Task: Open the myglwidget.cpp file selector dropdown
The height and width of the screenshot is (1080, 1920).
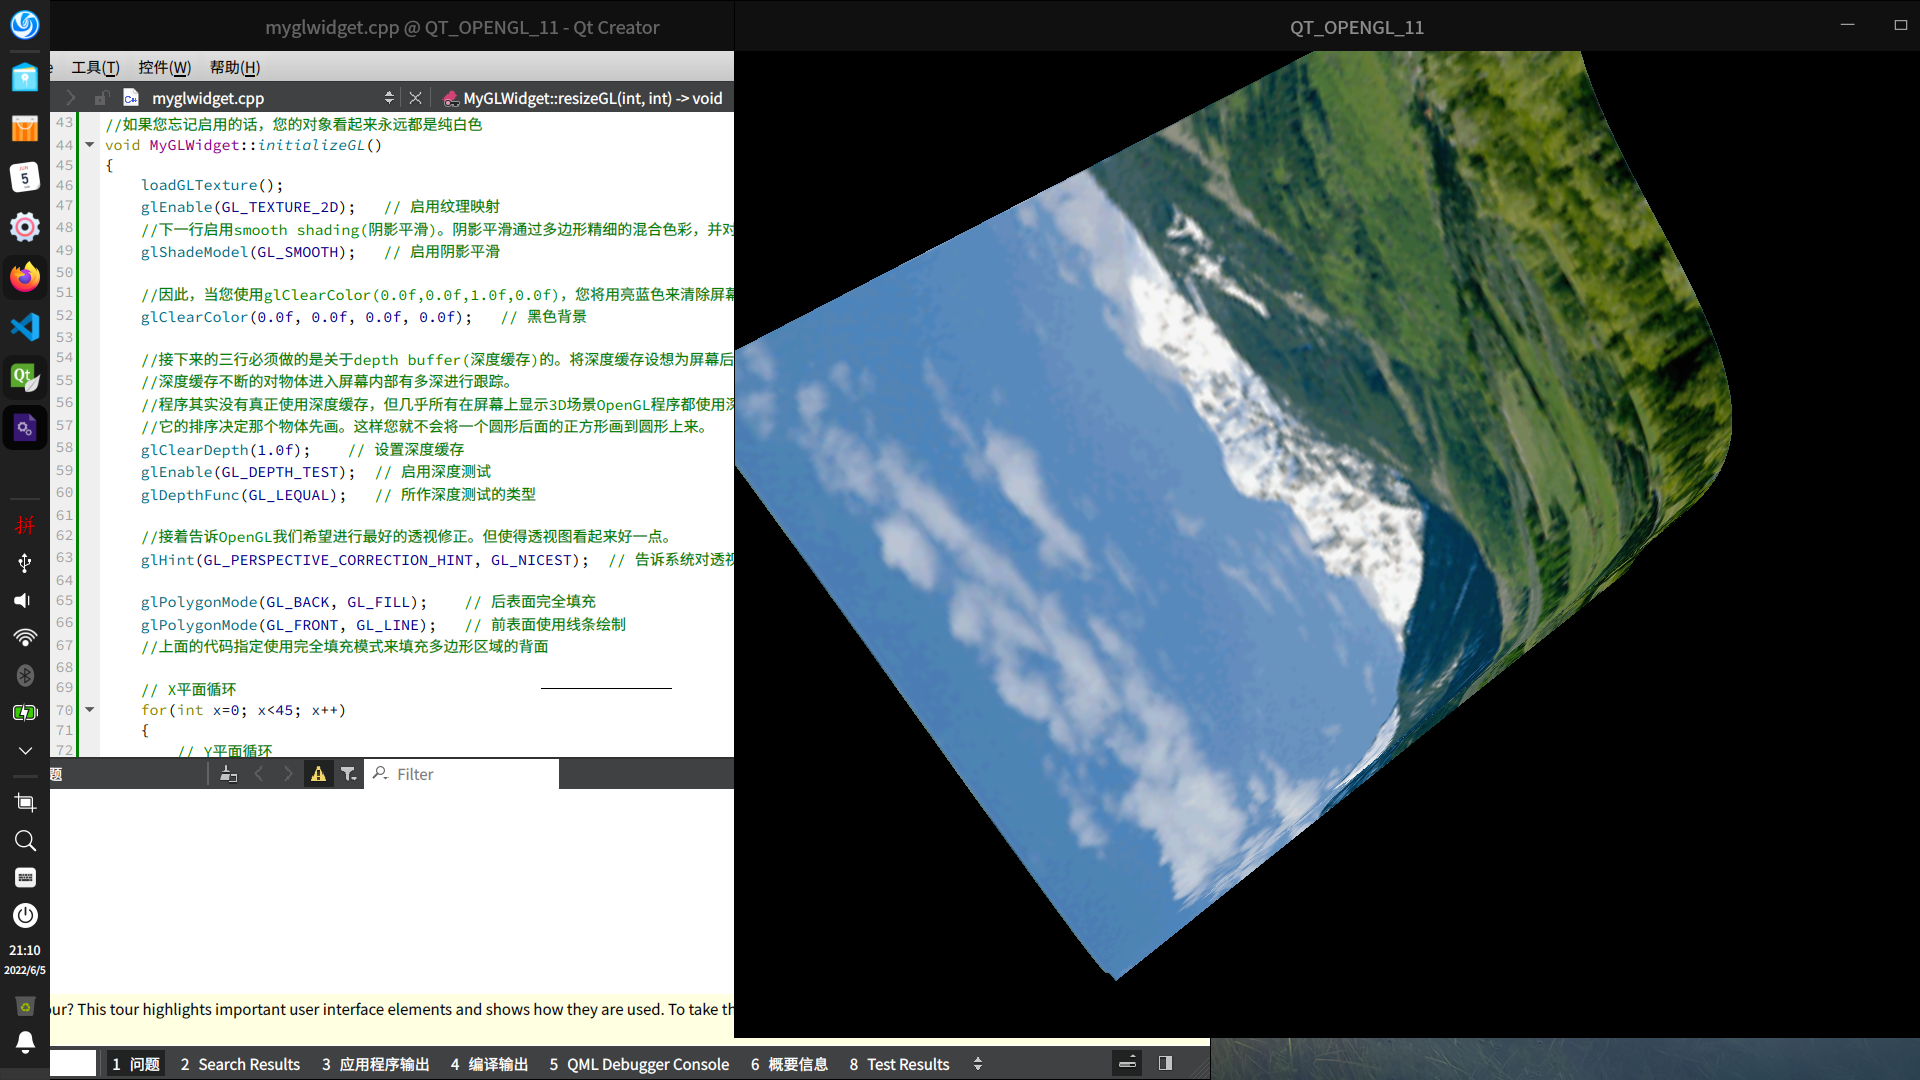Action: tap(389, 98)
